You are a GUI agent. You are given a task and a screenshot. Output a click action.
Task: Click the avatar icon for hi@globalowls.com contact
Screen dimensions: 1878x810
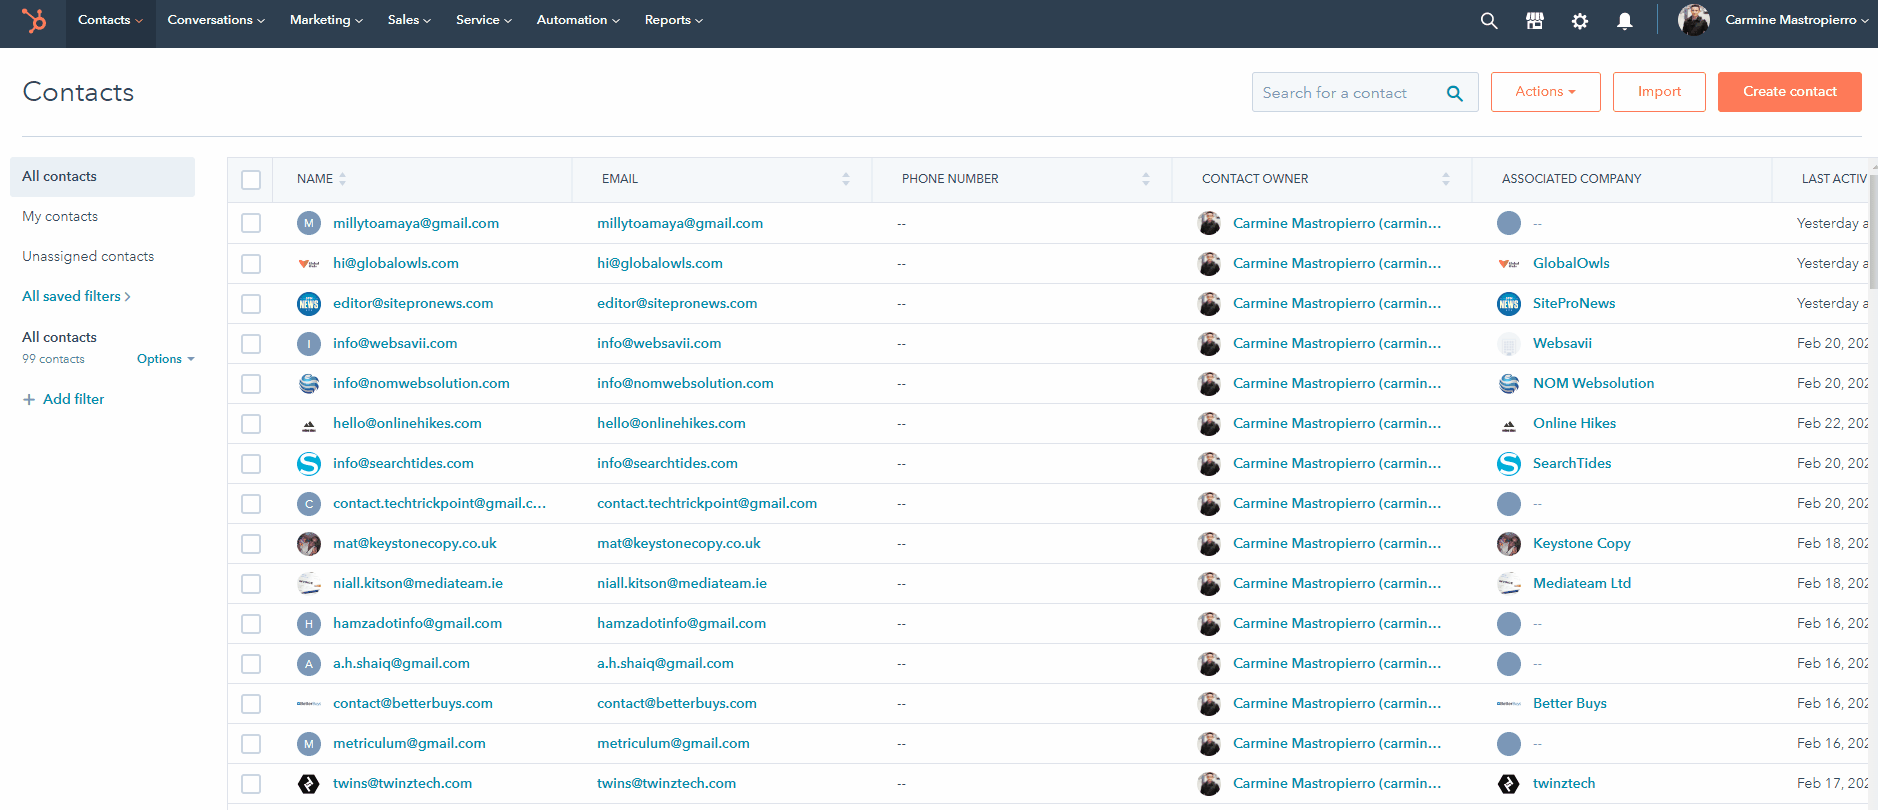[309, 264]
